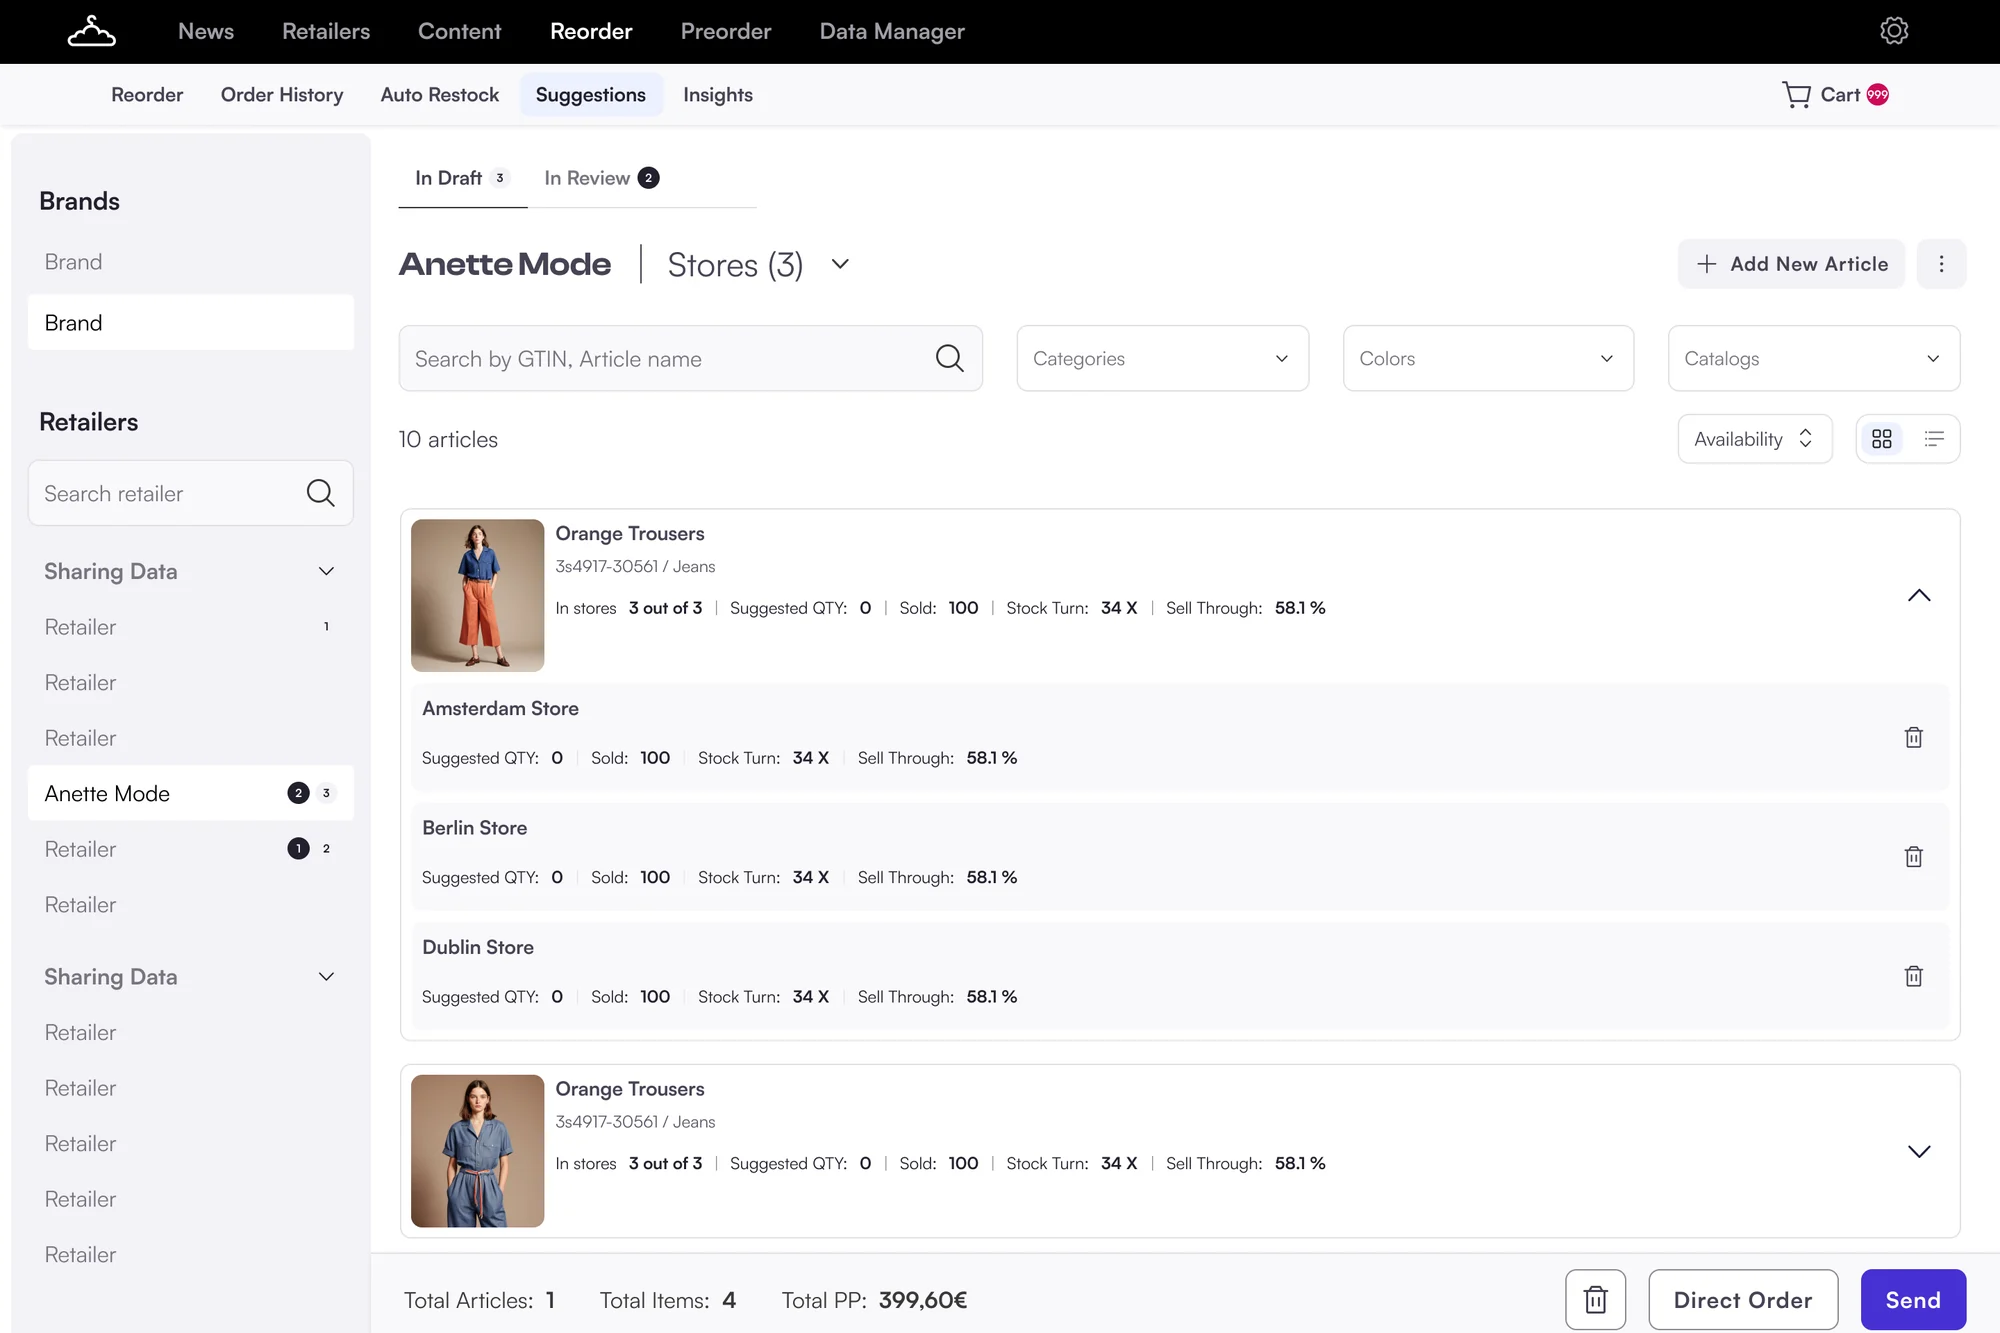
Task: Click the Direct Order button
Action: 1743,1300
